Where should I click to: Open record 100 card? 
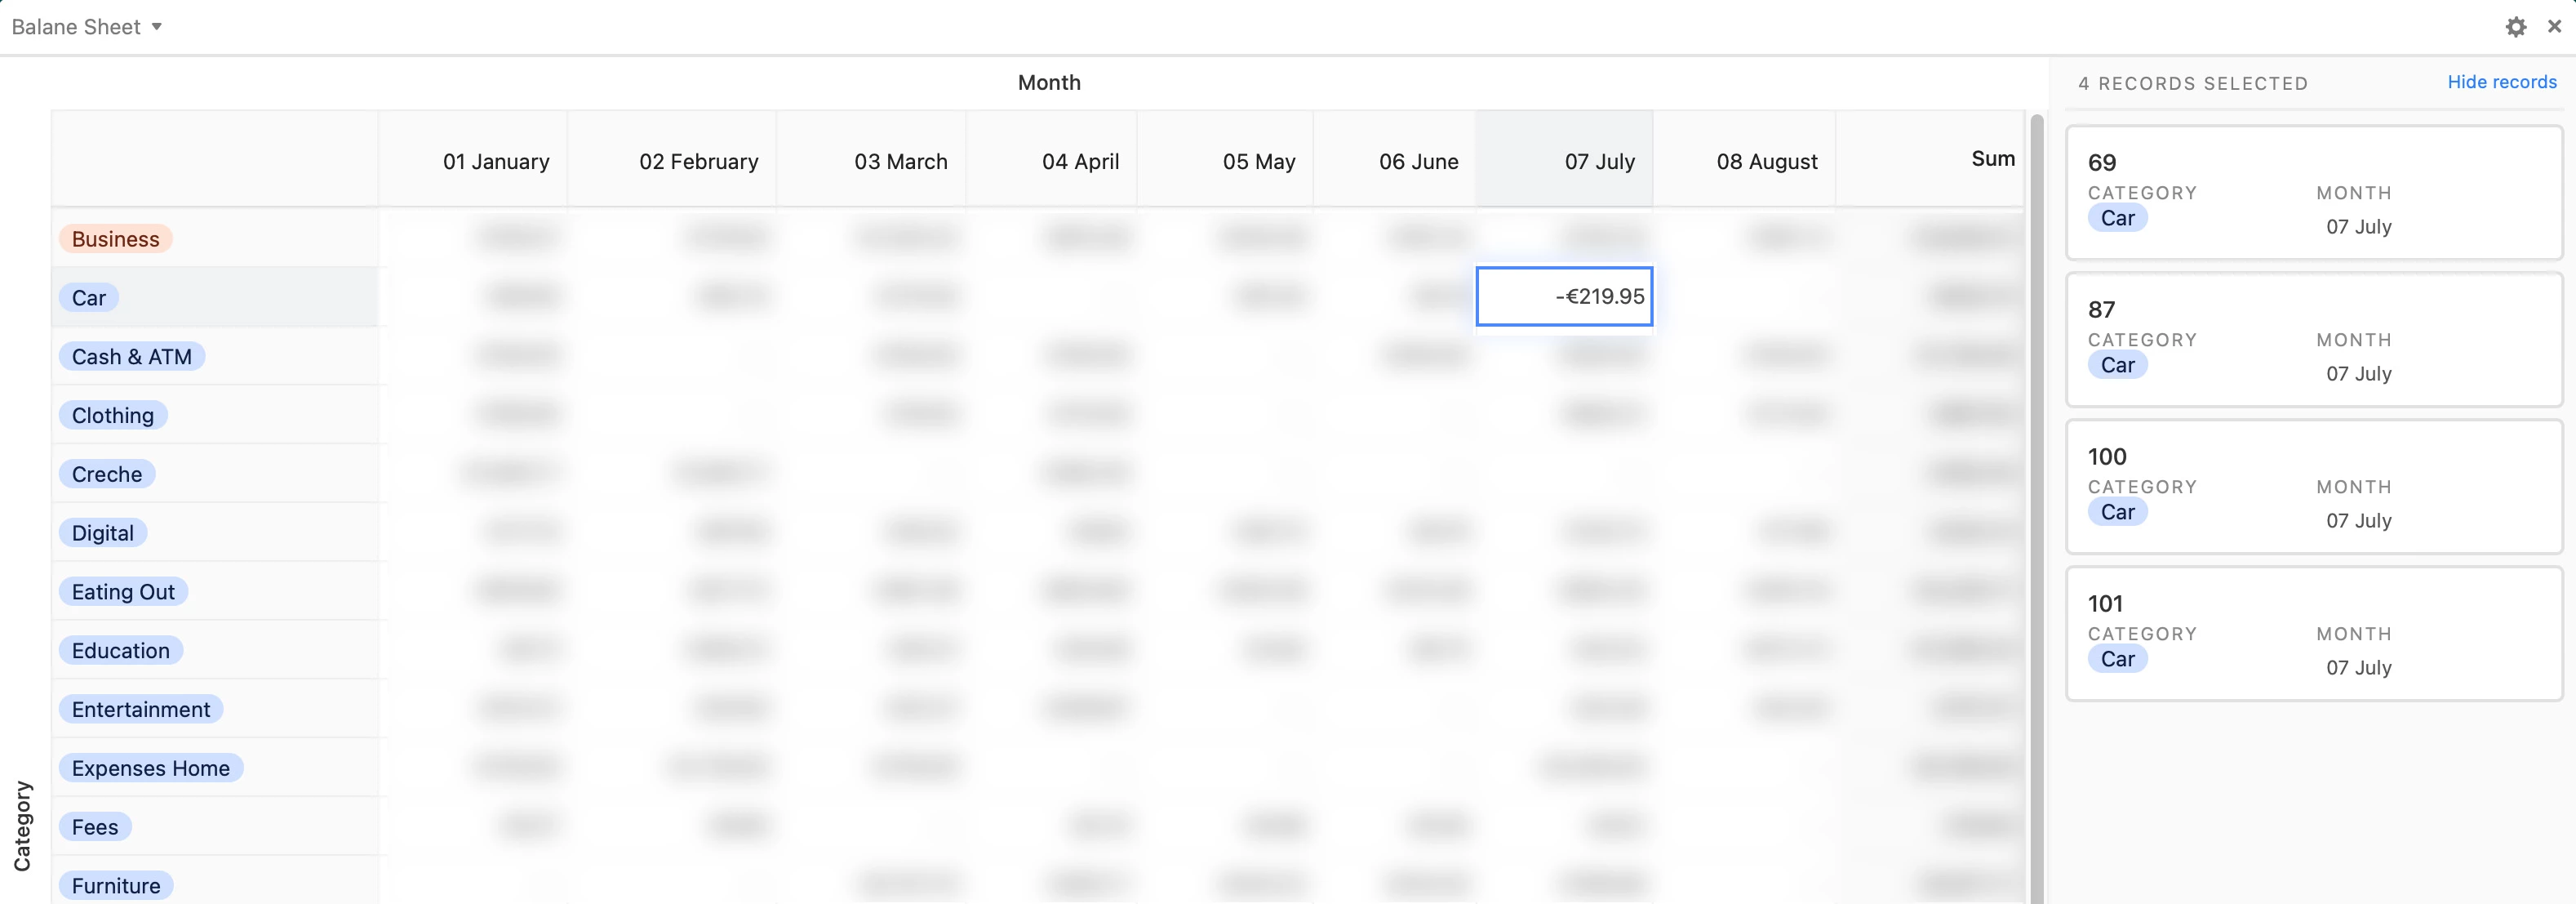point(2313,486)
